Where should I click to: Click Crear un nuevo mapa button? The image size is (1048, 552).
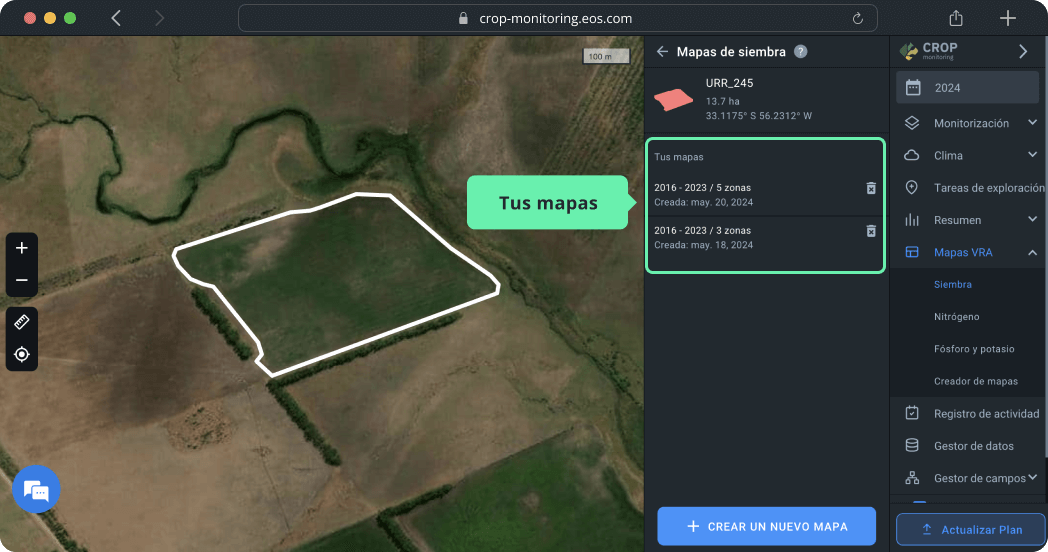pyautogui.click(x=766, y=526)
